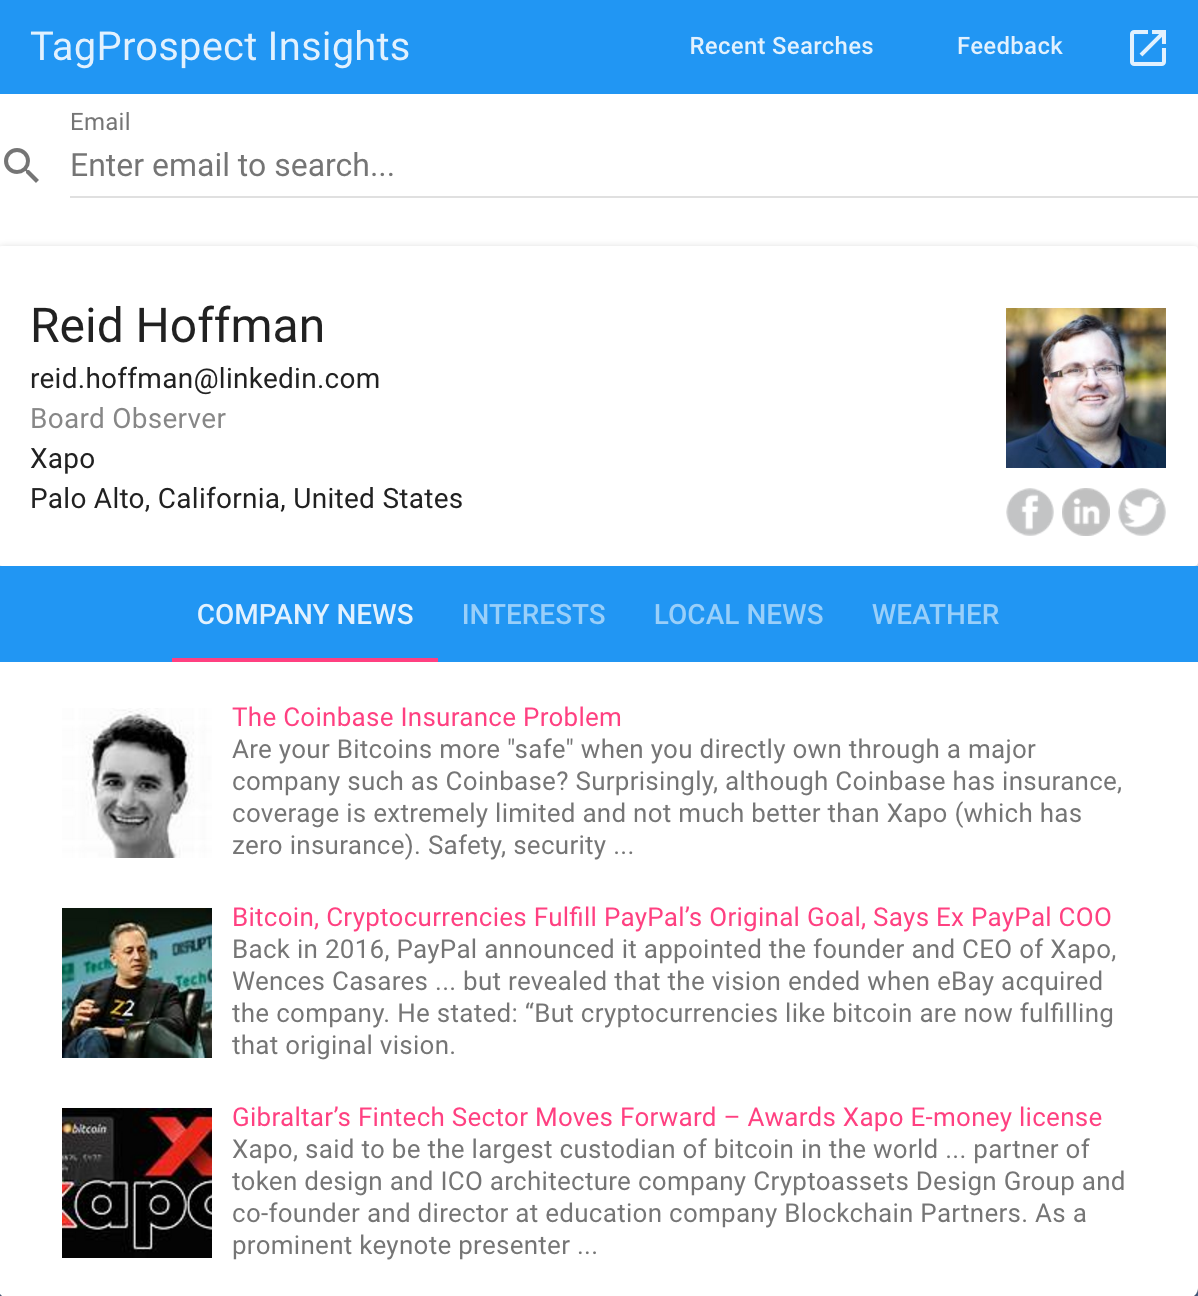Image resolution: width=1198 pixels, height=1296 pixels.
Task: Open Reid Hoffman's Twitter profile icon
Action: coord(1142,512)
